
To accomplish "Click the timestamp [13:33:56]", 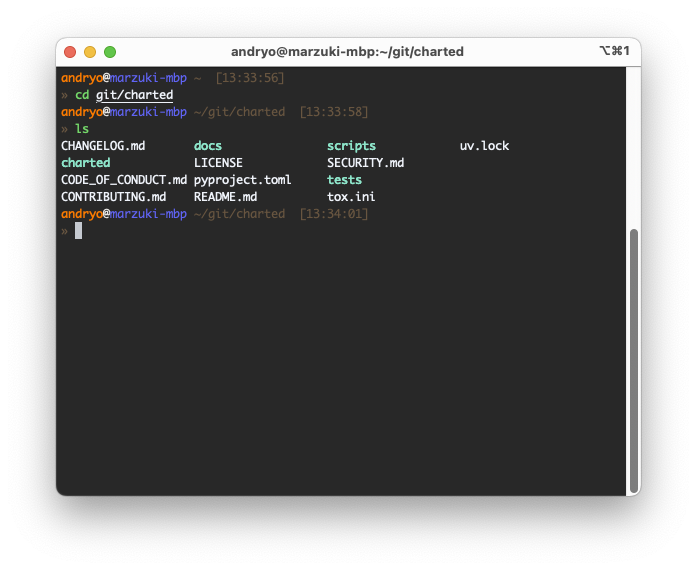I will (x=250, y=78).
